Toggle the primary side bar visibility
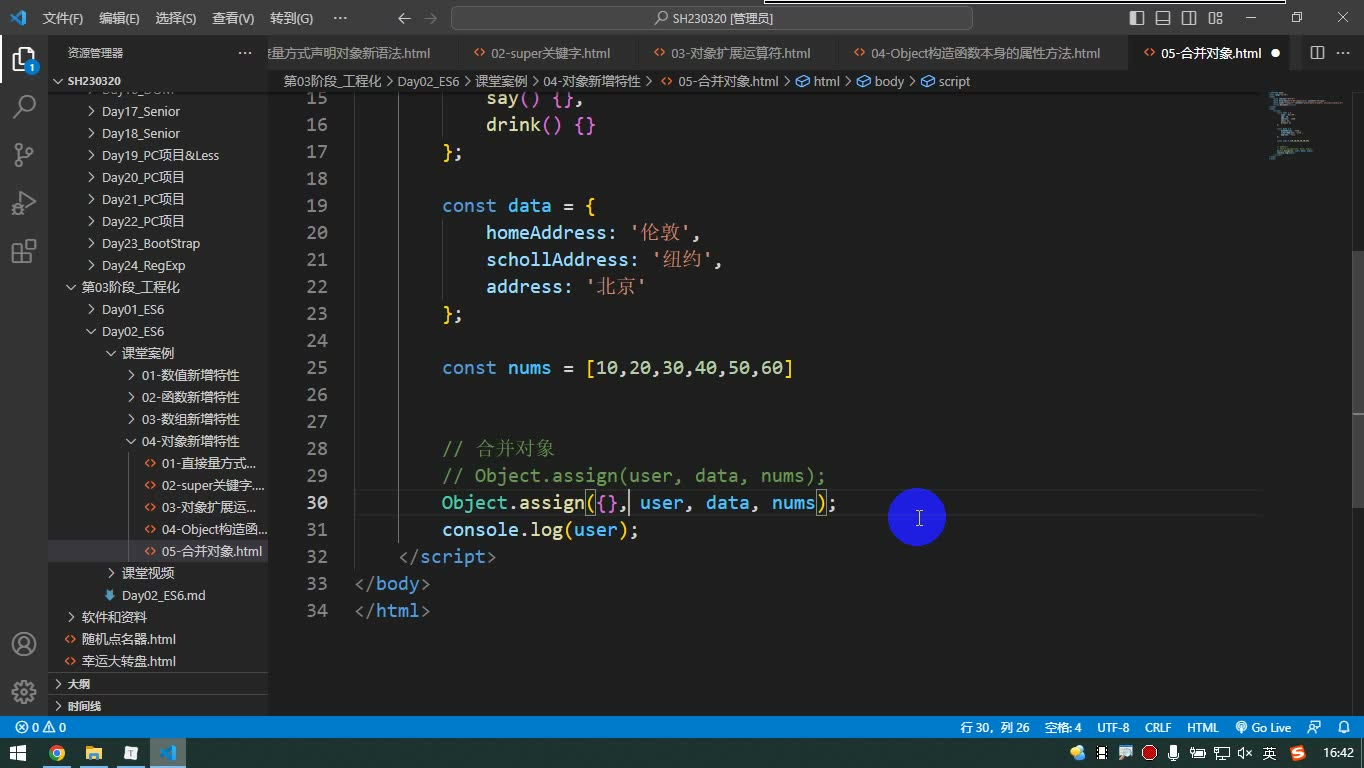 click(1137, 18)
